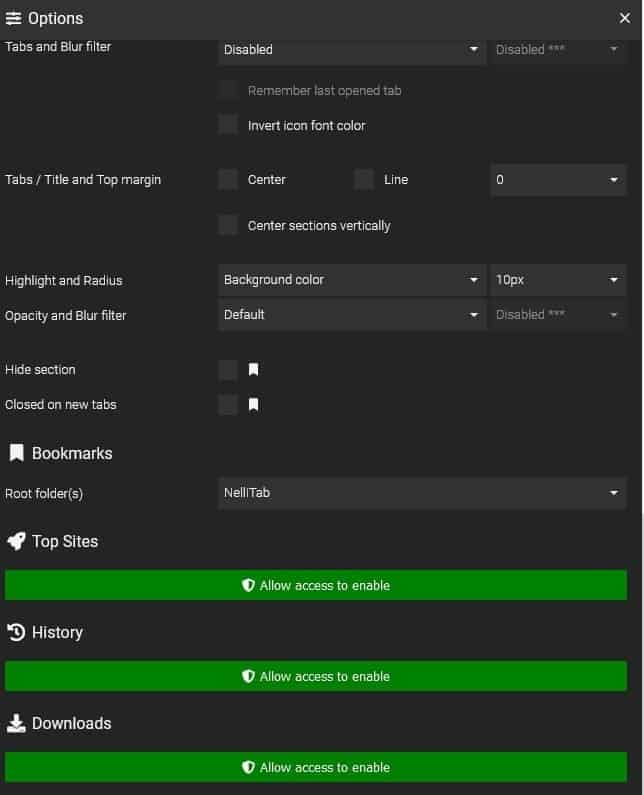Screen dimensions: 644x795
Task: Click the Top Sites heading text
Action: [65, 541]
